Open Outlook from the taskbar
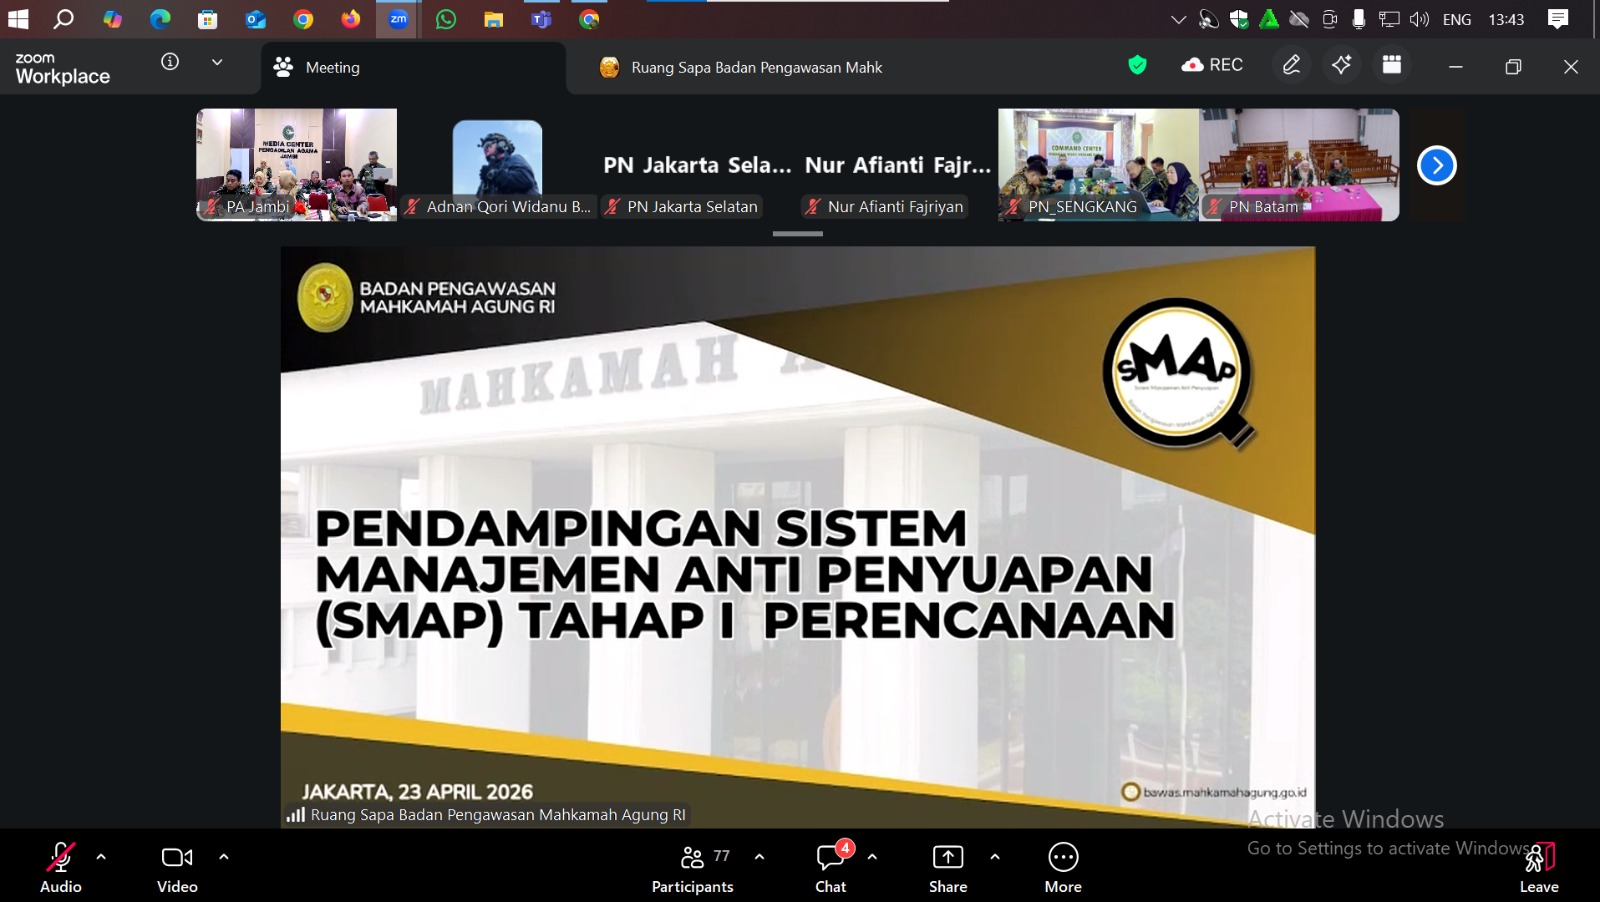Image resolution: width=1600 pixels, height=902 pixels. [x=255, y=19]
